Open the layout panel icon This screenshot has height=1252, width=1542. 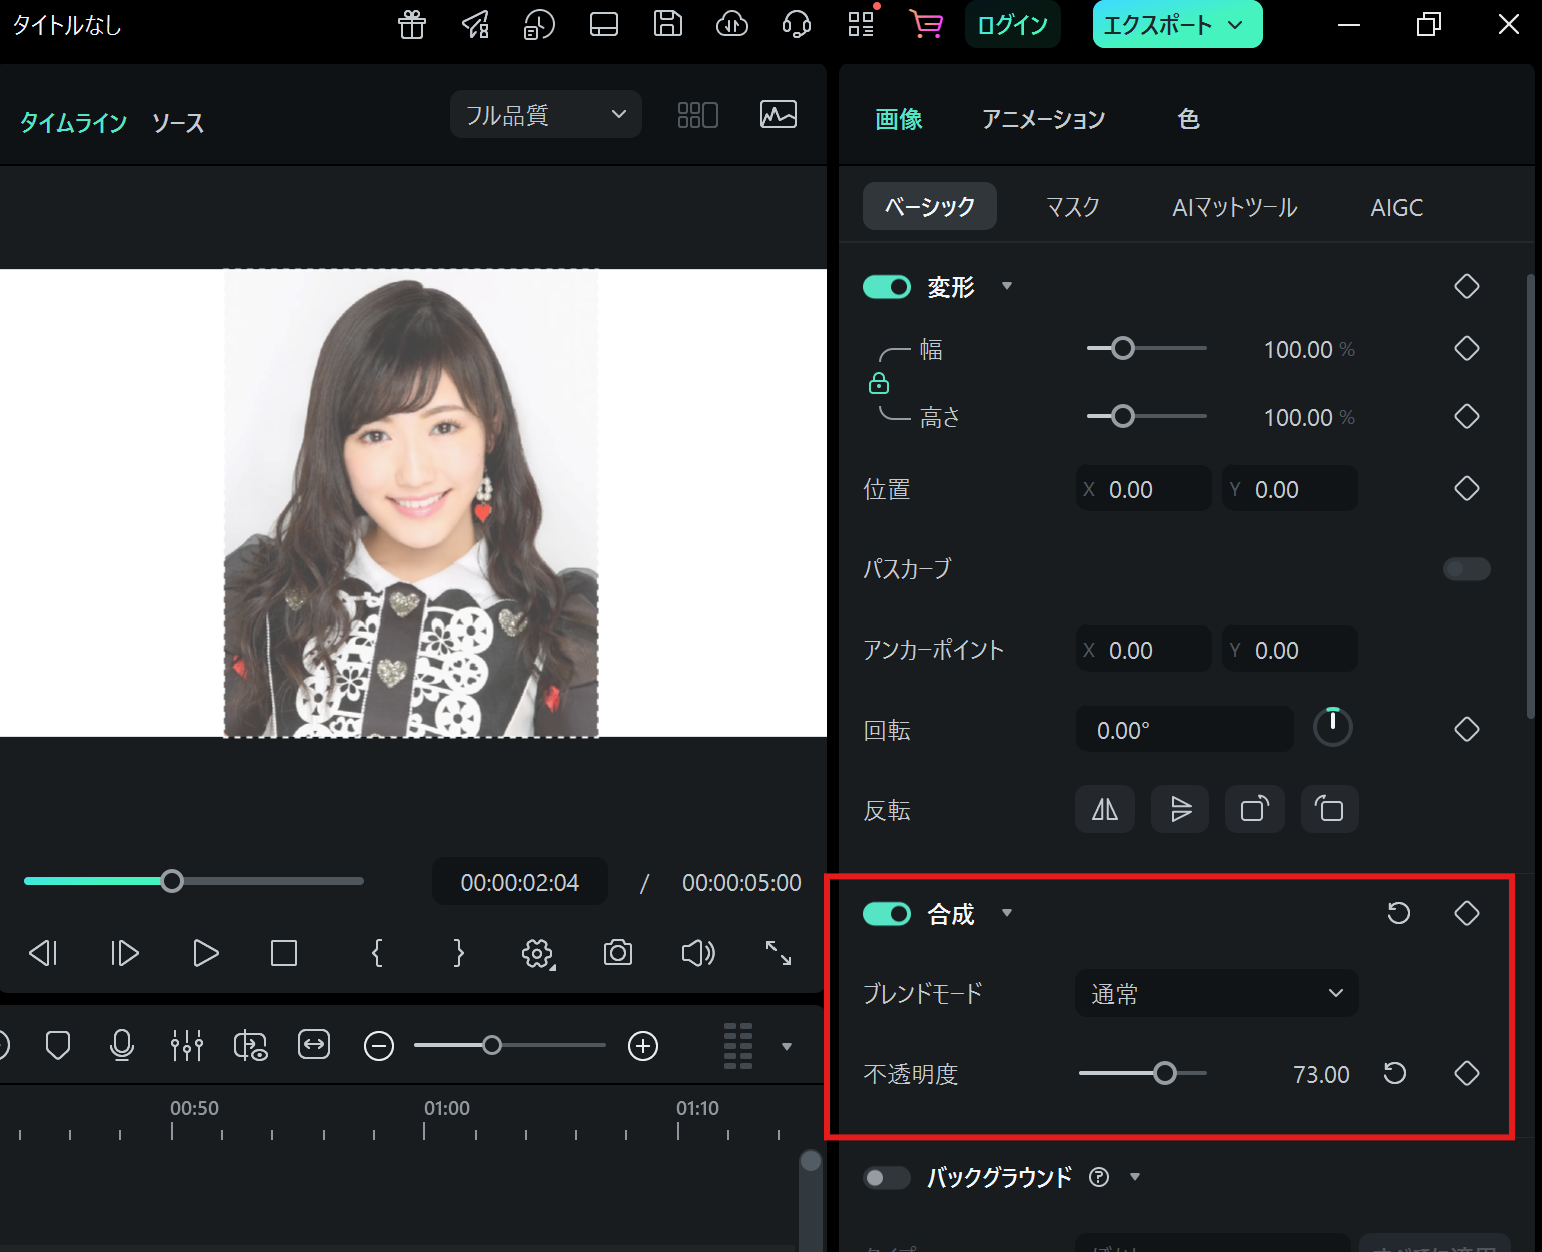[x=604, y=24]
